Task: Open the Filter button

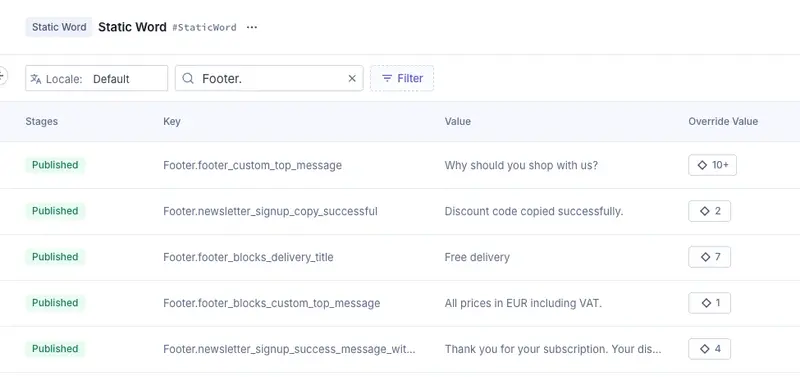Action: click(402, 79)
